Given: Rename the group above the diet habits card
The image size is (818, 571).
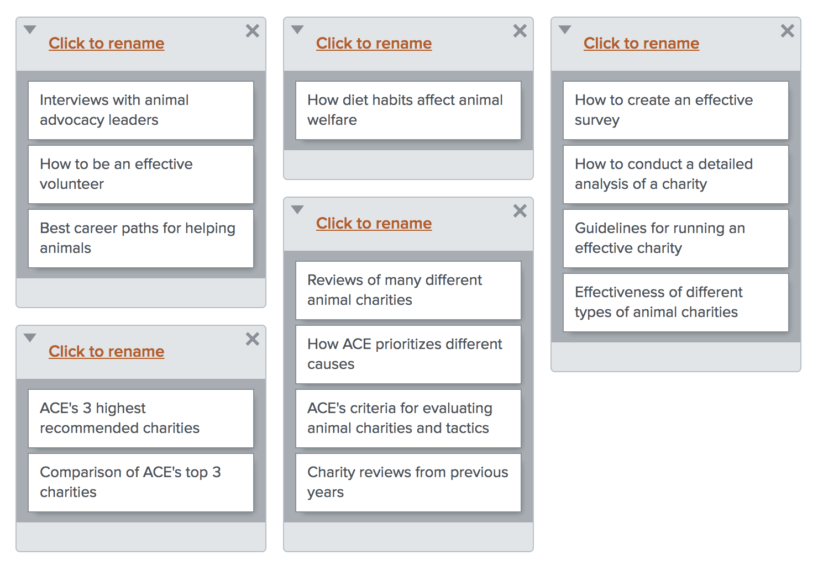Looking at the screenshot, I should (x=374, y=43).
